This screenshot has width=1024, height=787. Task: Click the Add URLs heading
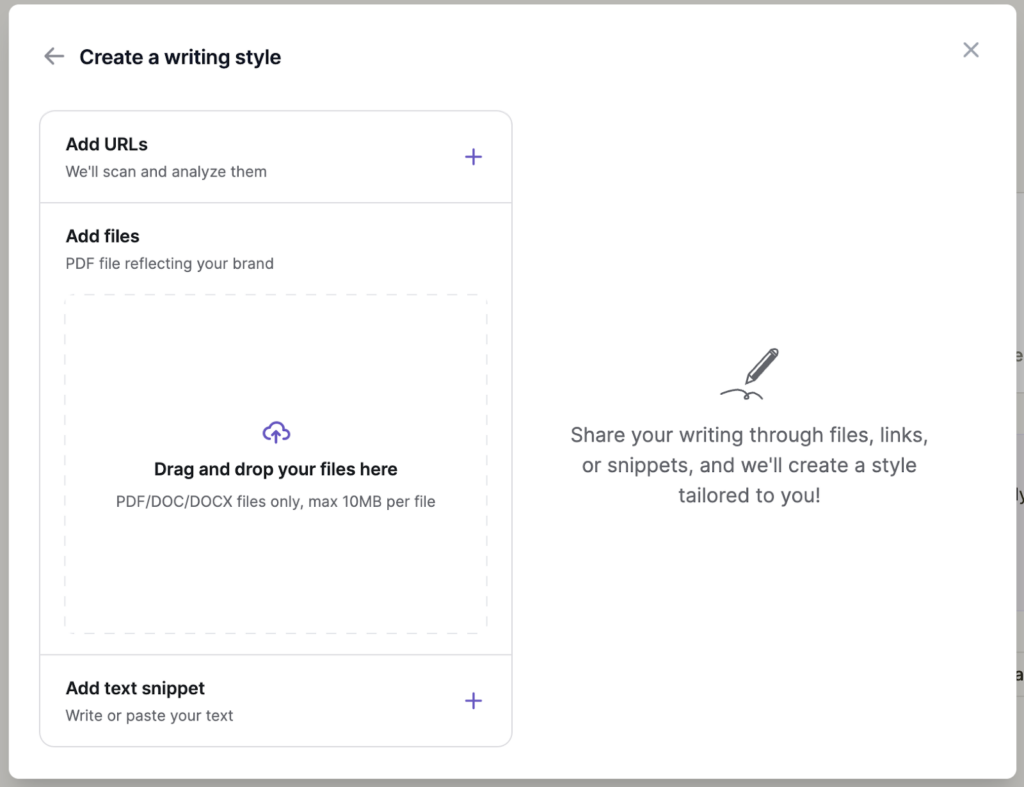coord(106,144)
